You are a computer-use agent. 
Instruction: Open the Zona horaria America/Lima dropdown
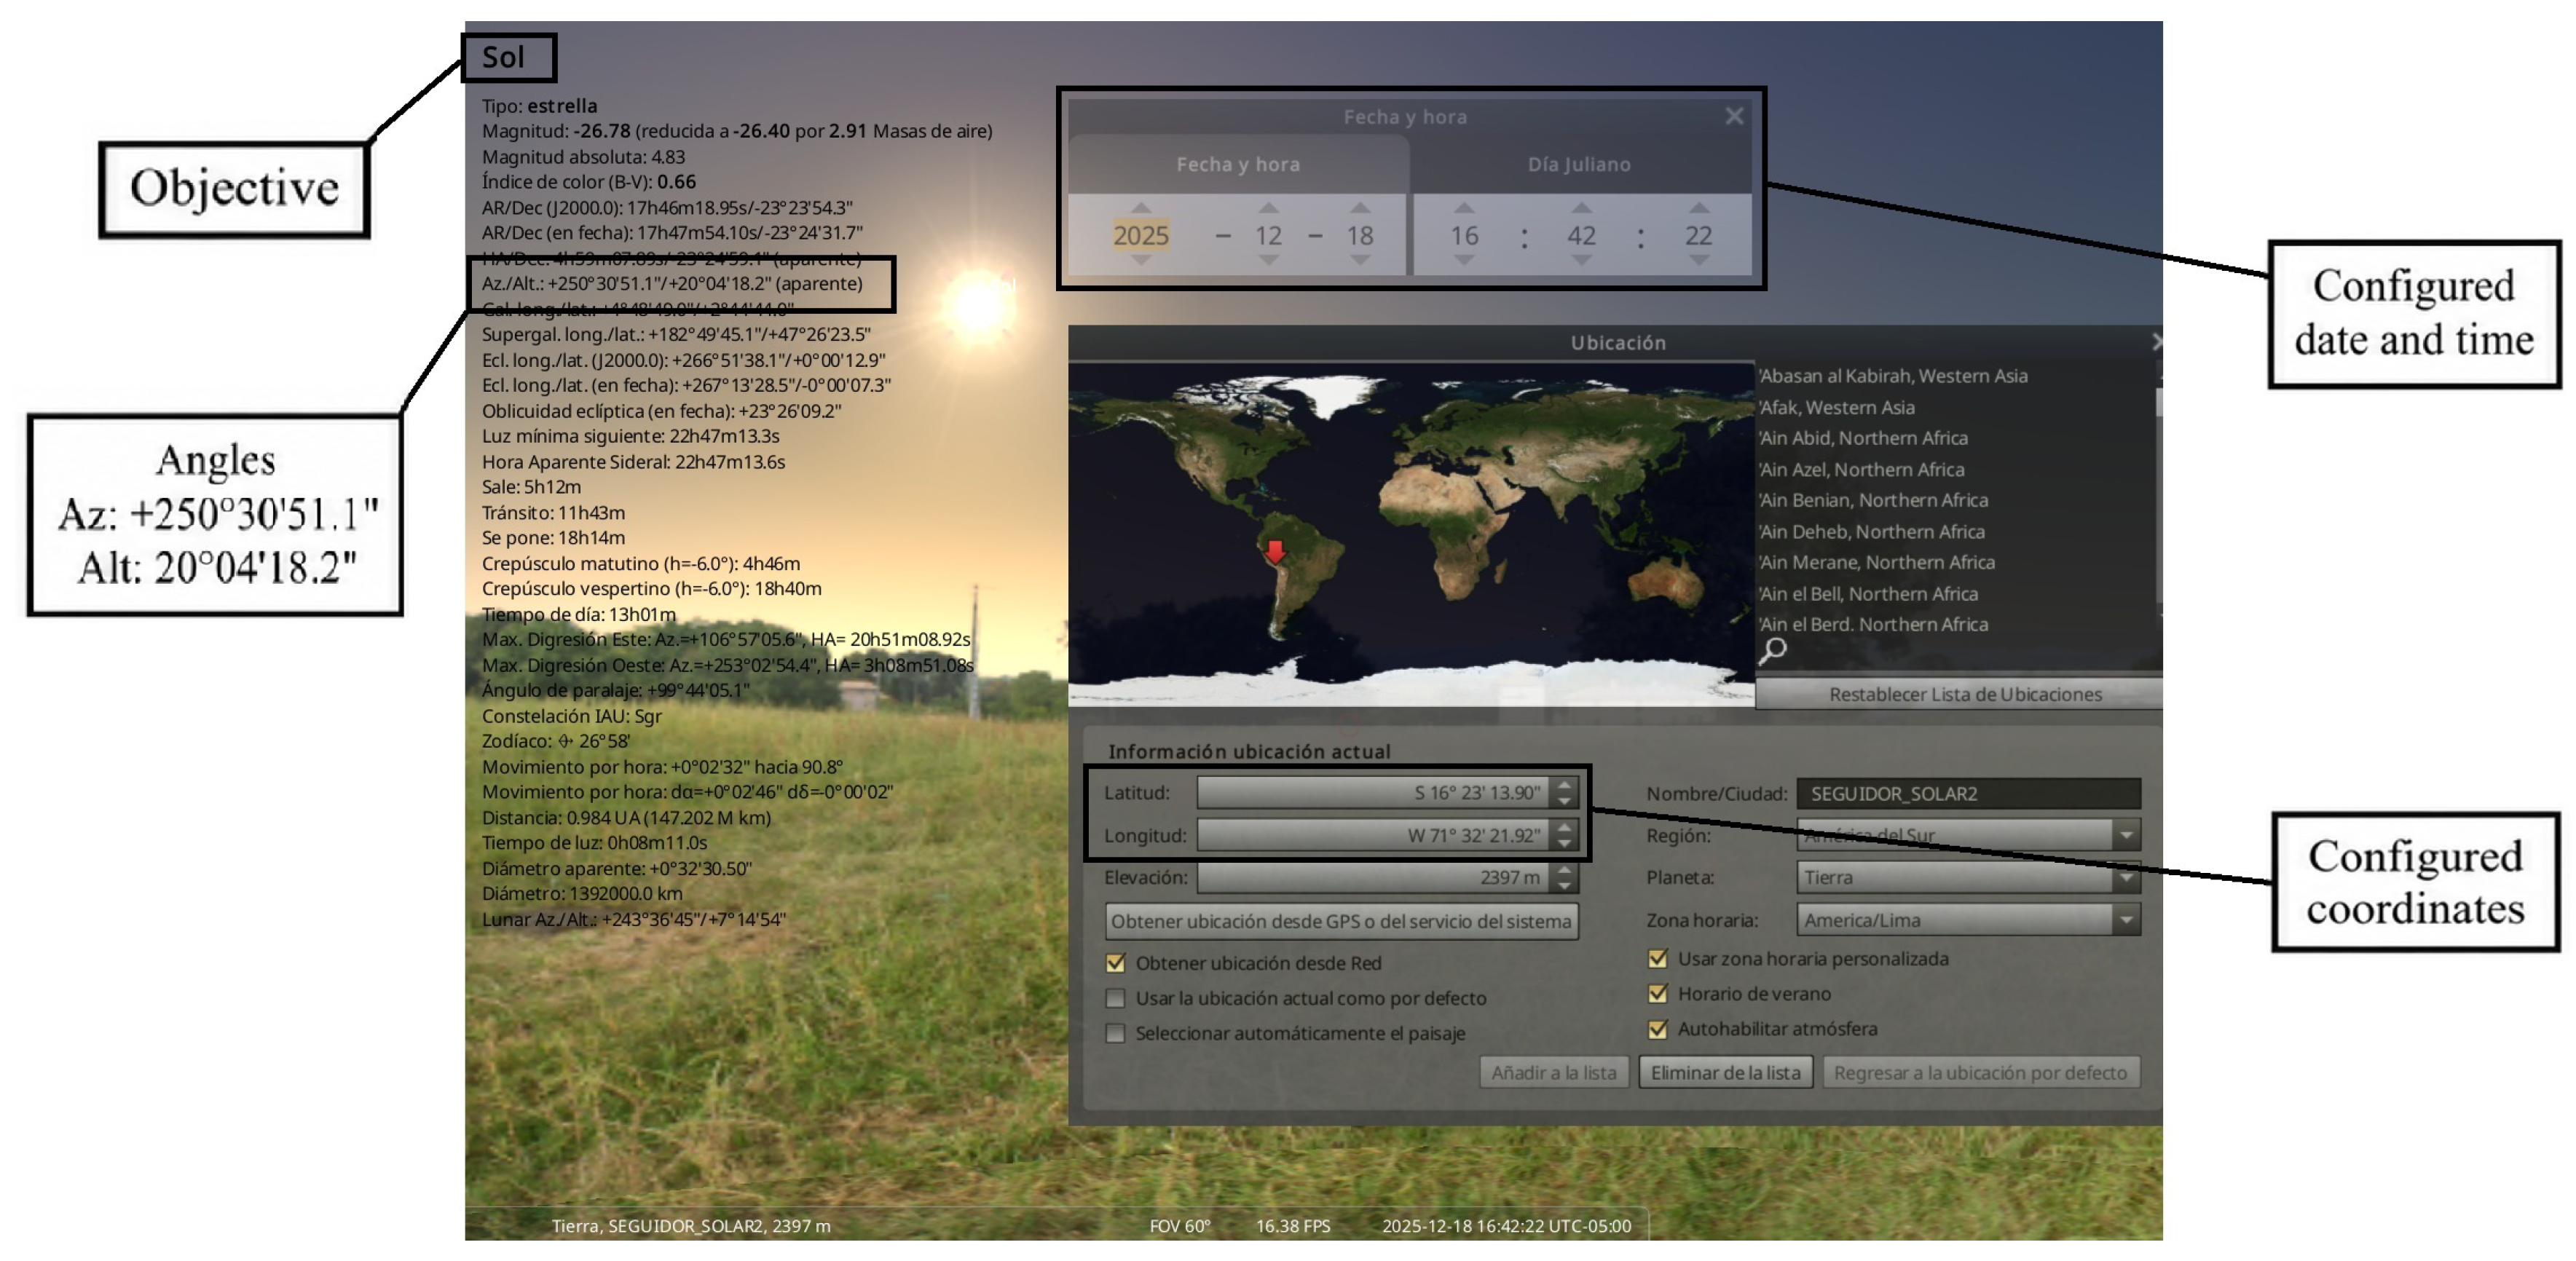(x=1968, y=919)
